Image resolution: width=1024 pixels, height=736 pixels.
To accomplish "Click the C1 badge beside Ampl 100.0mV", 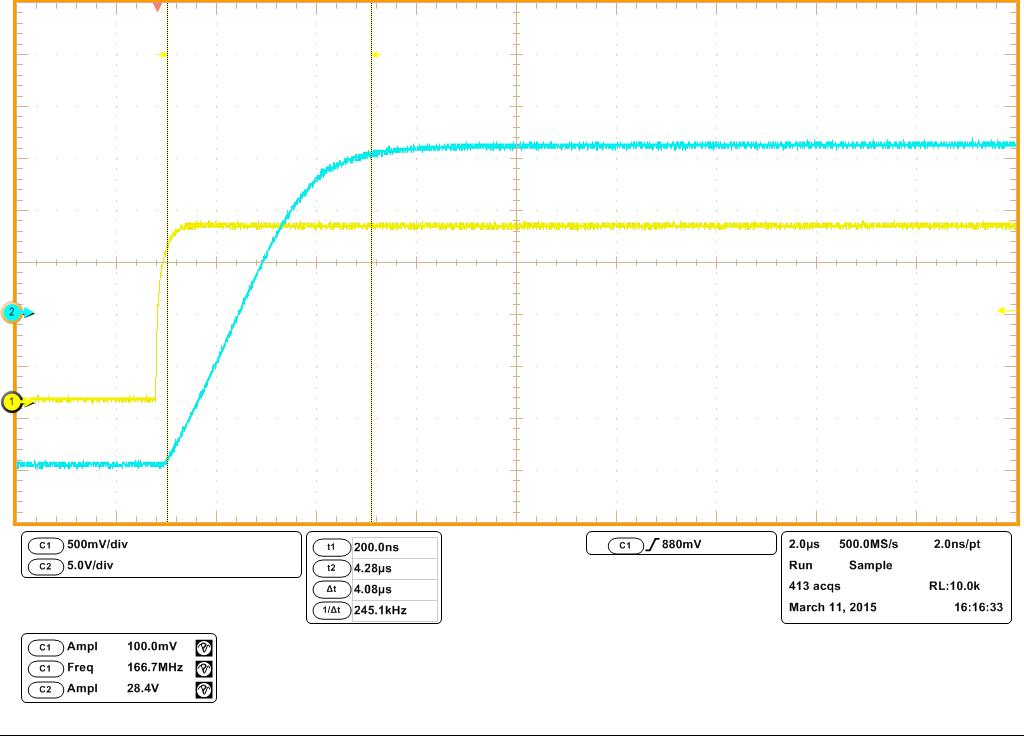I will (x=45, y=647).
